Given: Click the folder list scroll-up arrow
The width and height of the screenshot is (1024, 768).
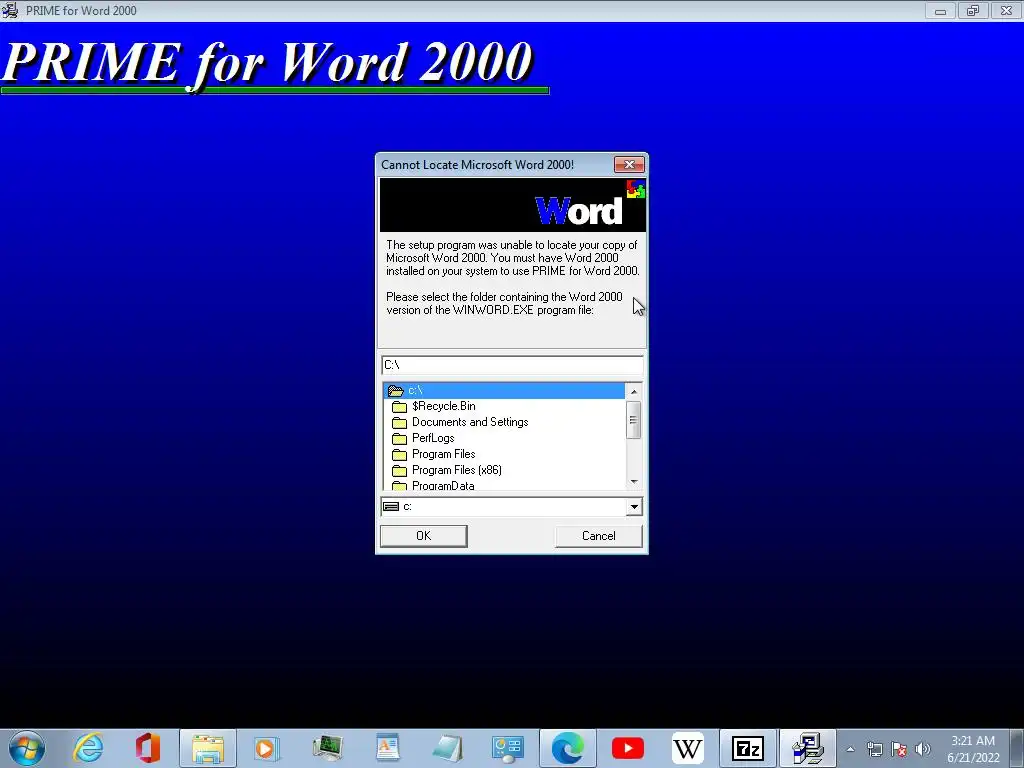Looking at the screenshot, I should coord(633,391).
